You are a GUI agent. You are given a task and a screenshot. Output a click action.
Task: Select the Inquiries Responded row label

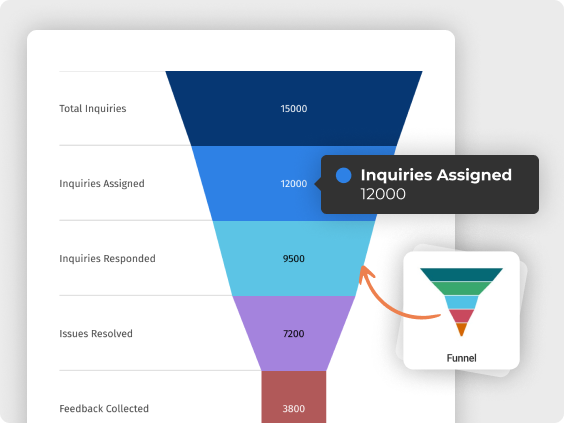click(107, 259)
